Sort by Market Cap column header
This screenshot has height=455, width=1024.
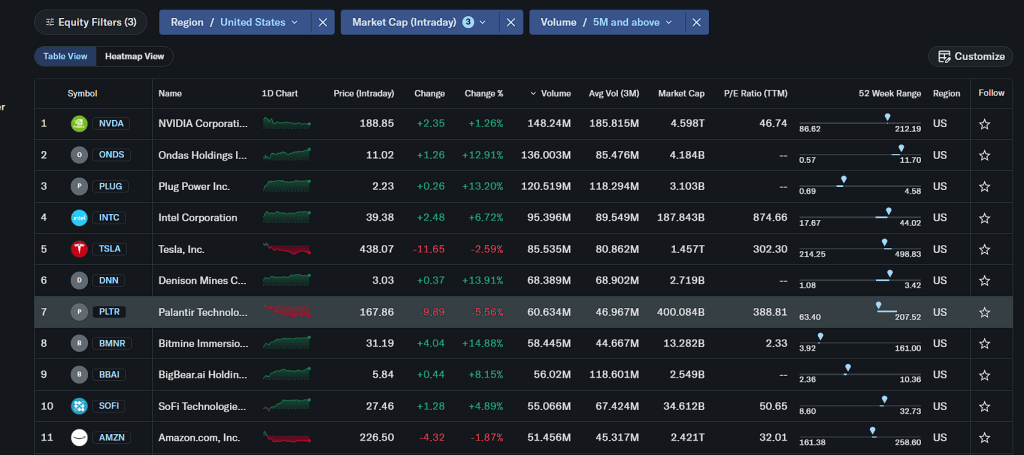[x=681, y=93]
